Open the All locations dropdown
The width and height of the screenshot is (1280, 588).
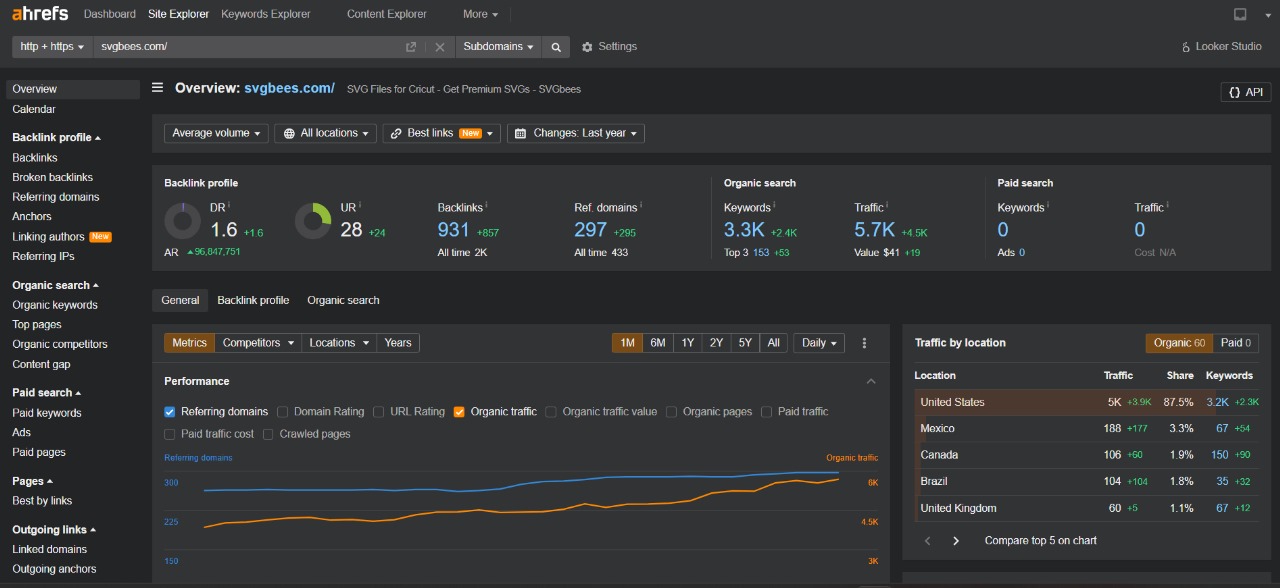tap(326, 133)
